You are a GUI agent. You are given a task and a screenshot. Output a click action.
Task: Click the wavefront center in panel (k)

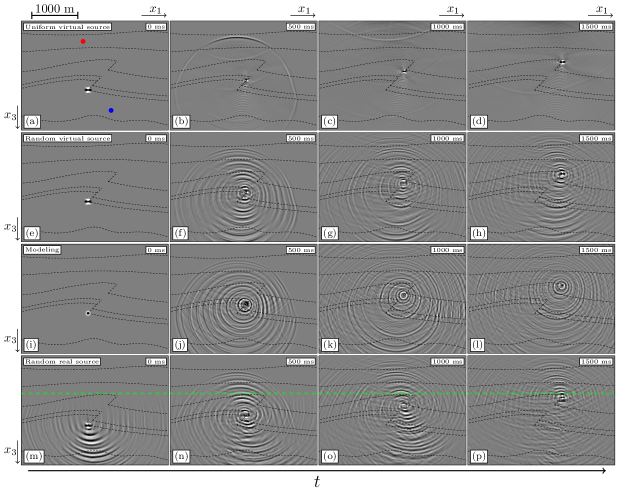pyautogui.click(x=402, y=296)
